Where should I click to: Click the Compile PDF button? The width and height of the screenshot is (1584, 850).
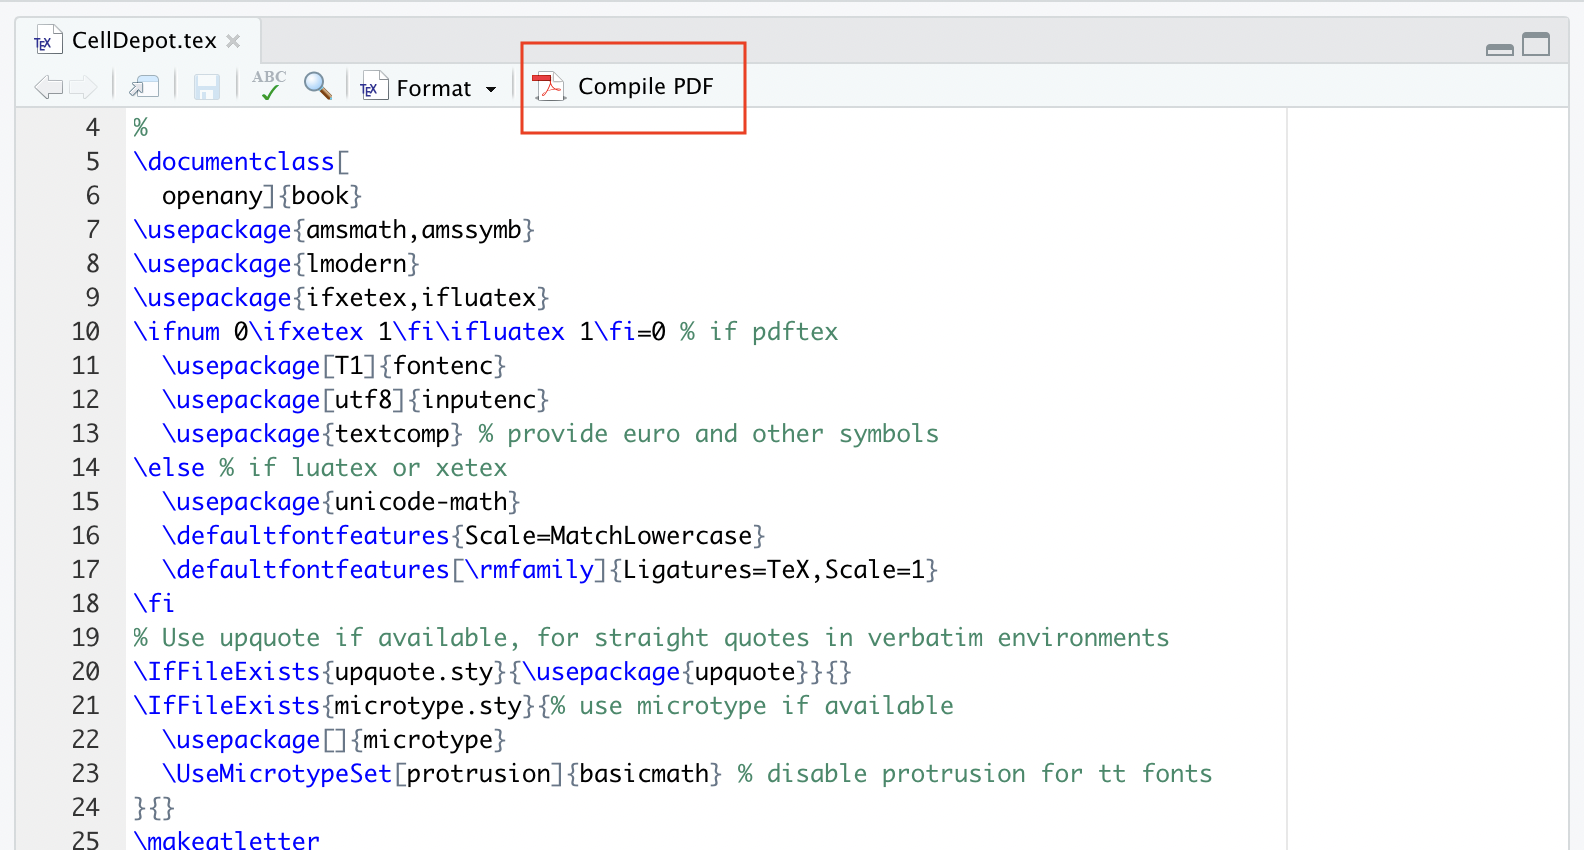(x=622, y=87)
